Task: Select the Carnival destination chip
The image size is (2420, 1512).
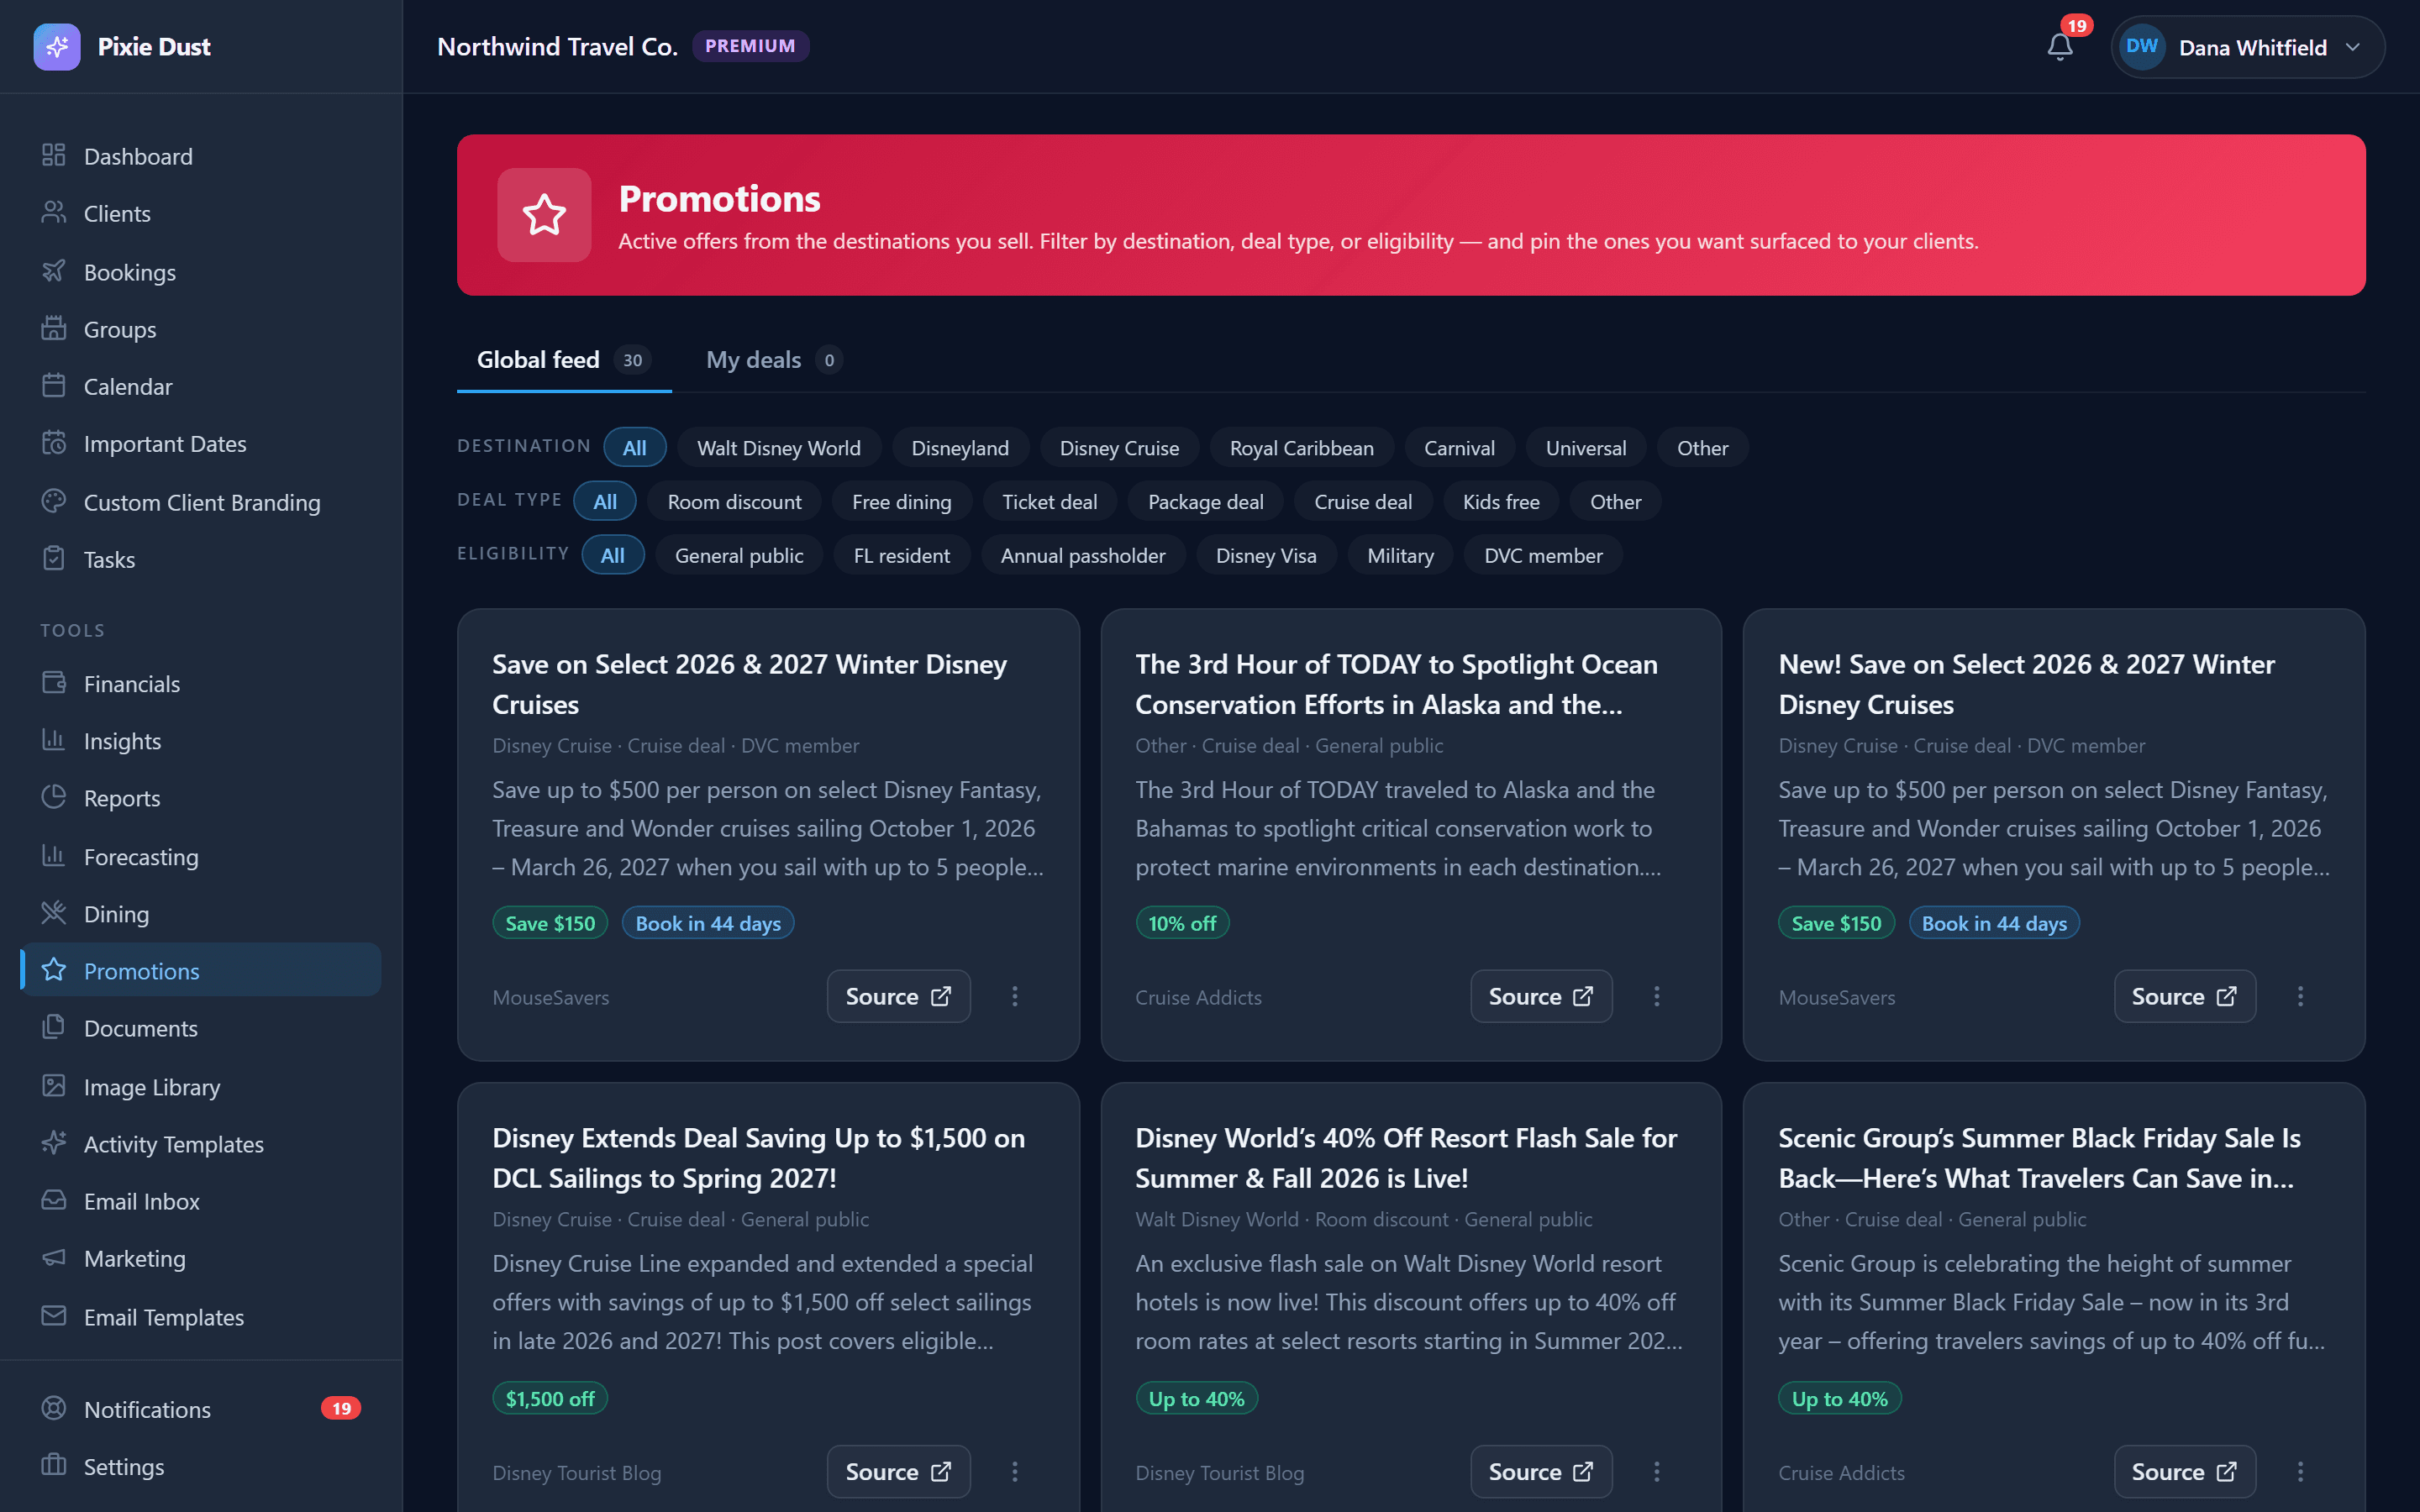Action: click(1459, 448)
